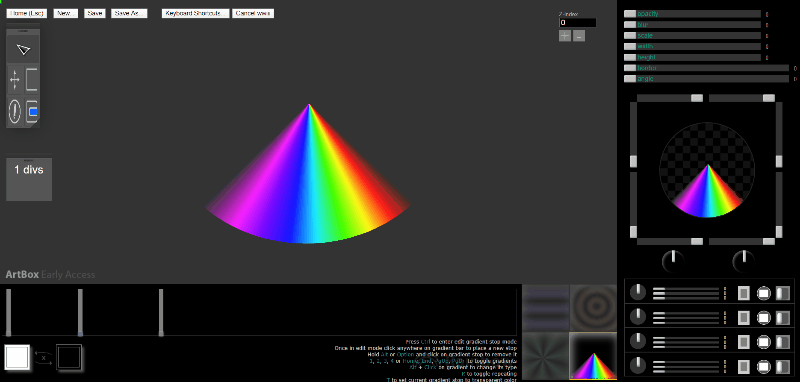Select the first gradient stop marker
Screen dimensions: 800x382
pyautogui.click(x=8, y=312)
